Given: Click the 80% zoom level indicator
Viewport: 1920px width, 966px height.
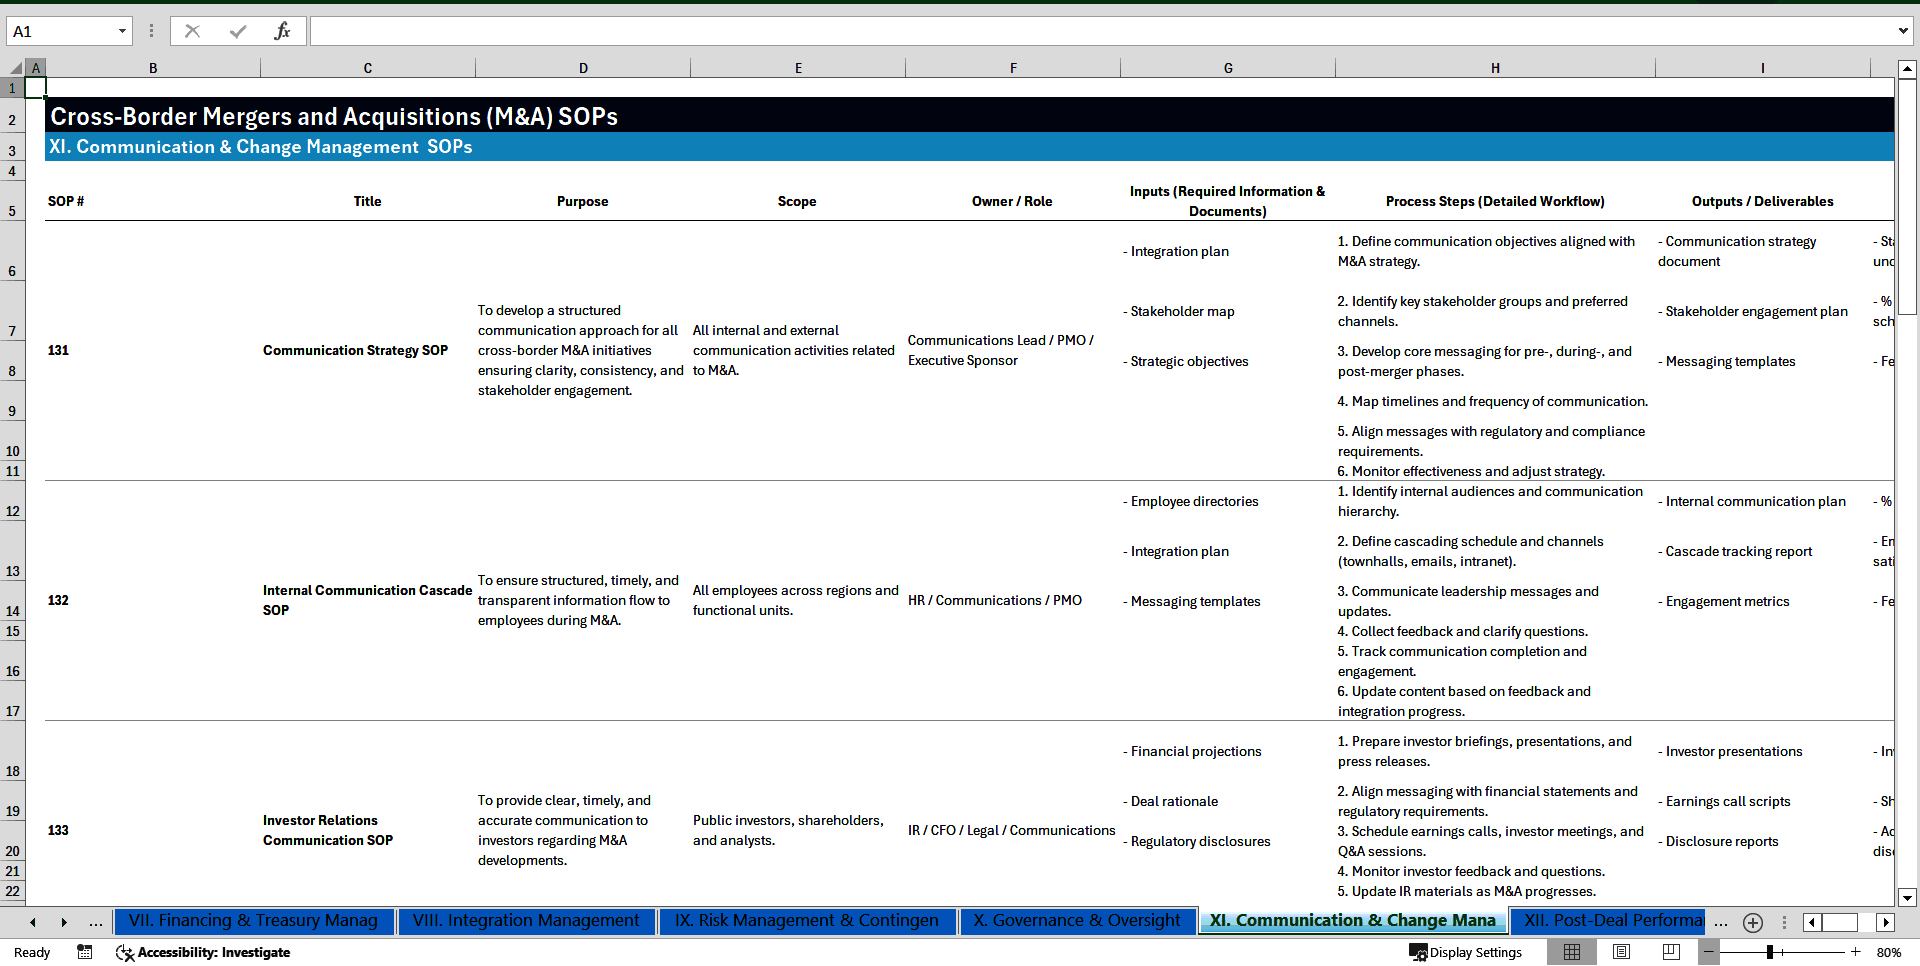Looking at the screenshot, I should click(1890, 952).
